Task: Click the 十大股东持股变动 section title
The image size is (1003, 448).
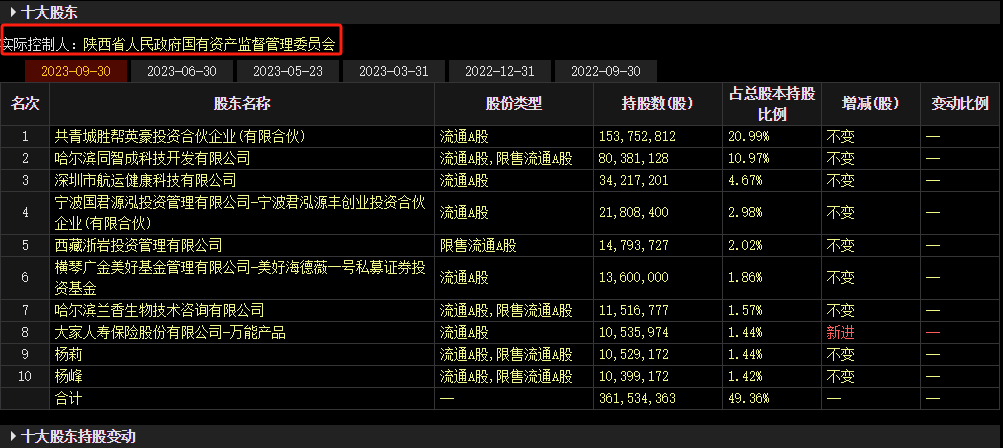Action: click(78, 436)
